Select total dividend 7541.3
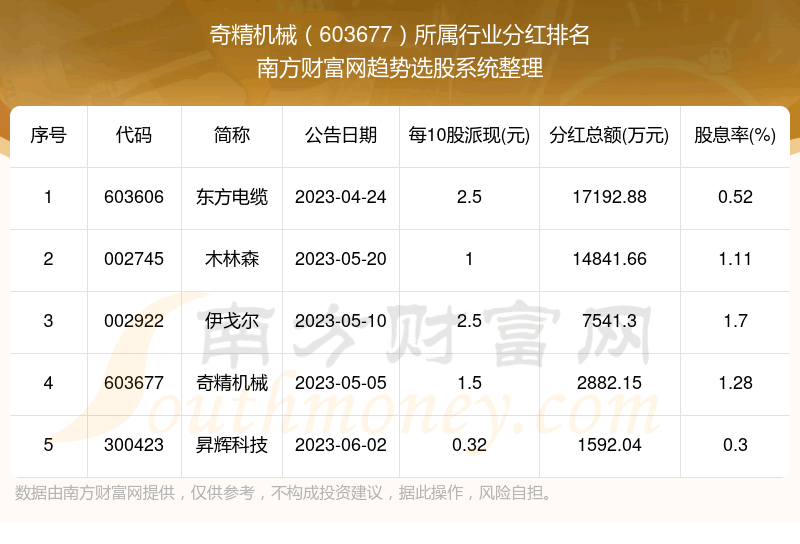 (x=609, y=321)
